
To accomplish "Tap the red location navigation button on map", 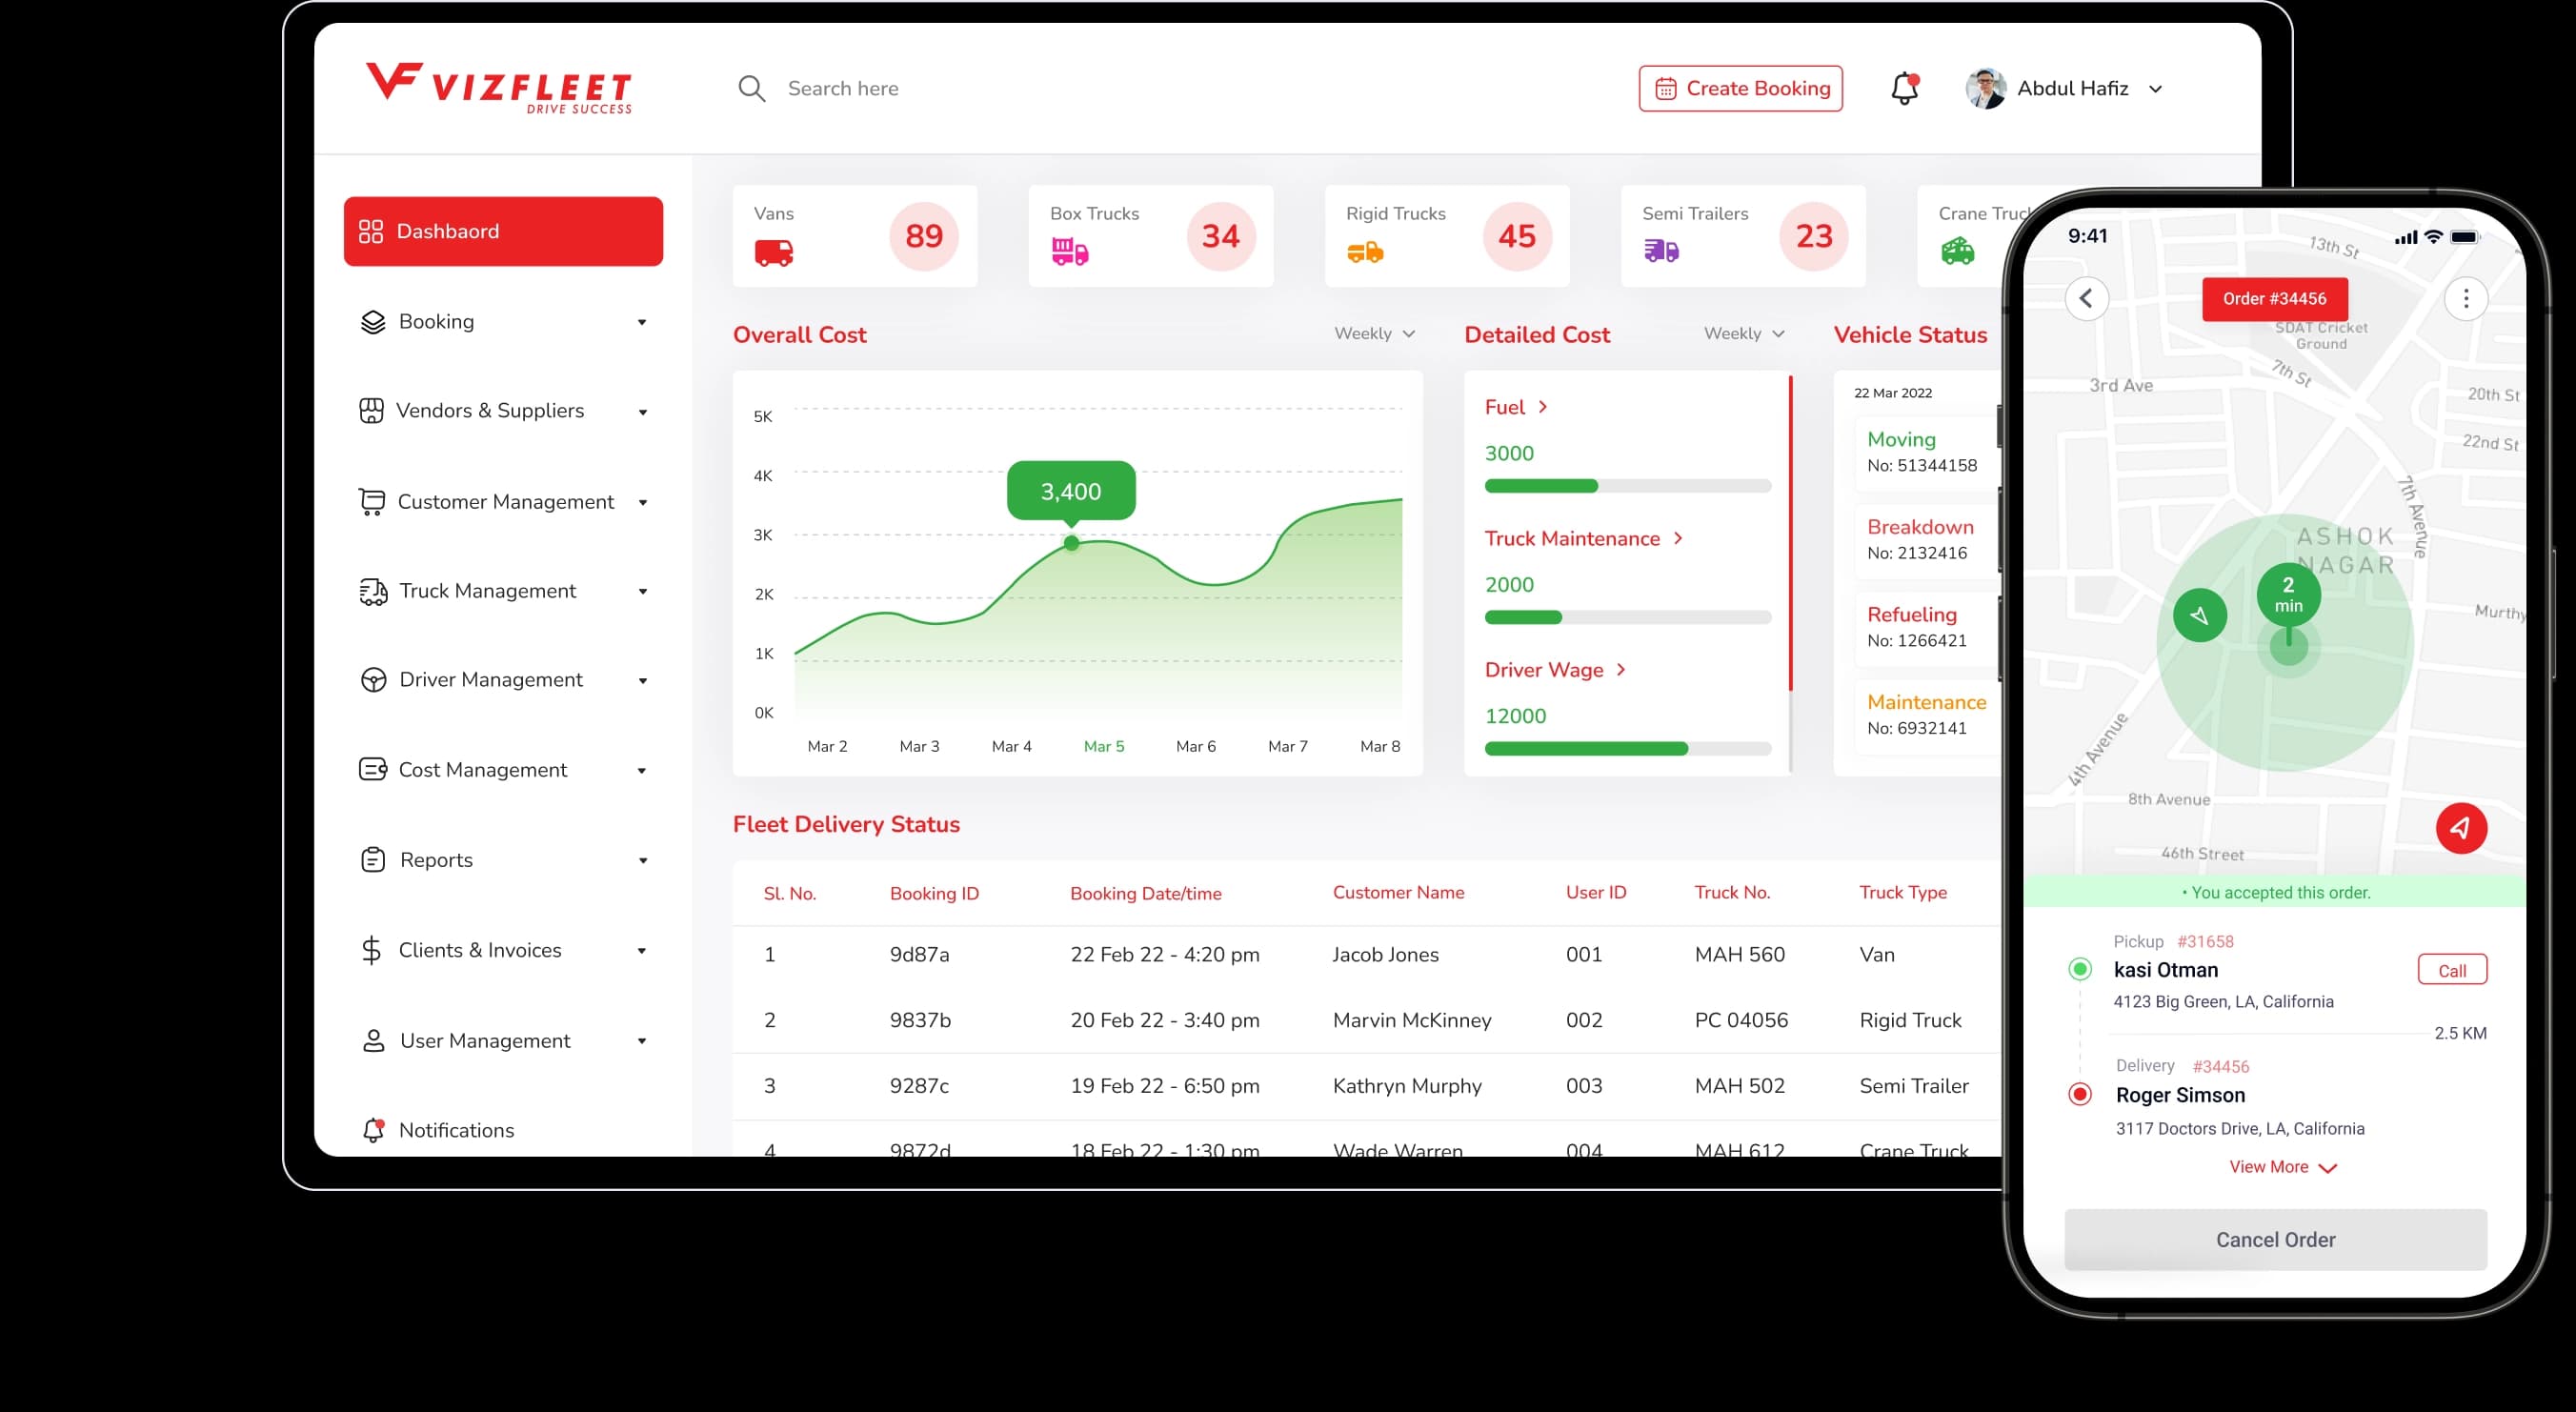I will point(2460,828).
